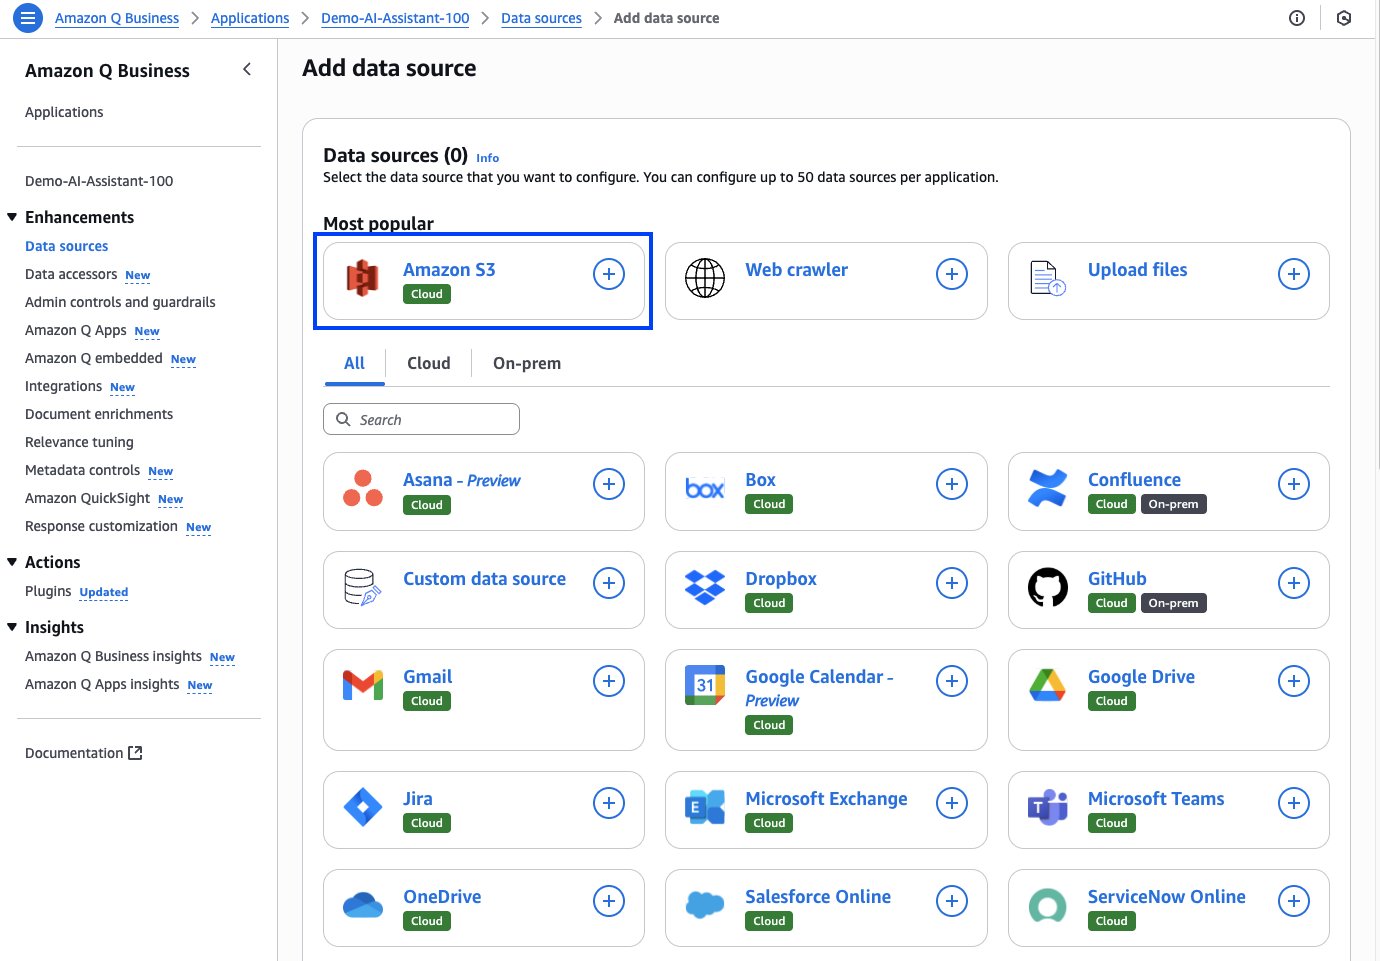
Task: Collapse the Actions section
Action: [x=12, y=562]
